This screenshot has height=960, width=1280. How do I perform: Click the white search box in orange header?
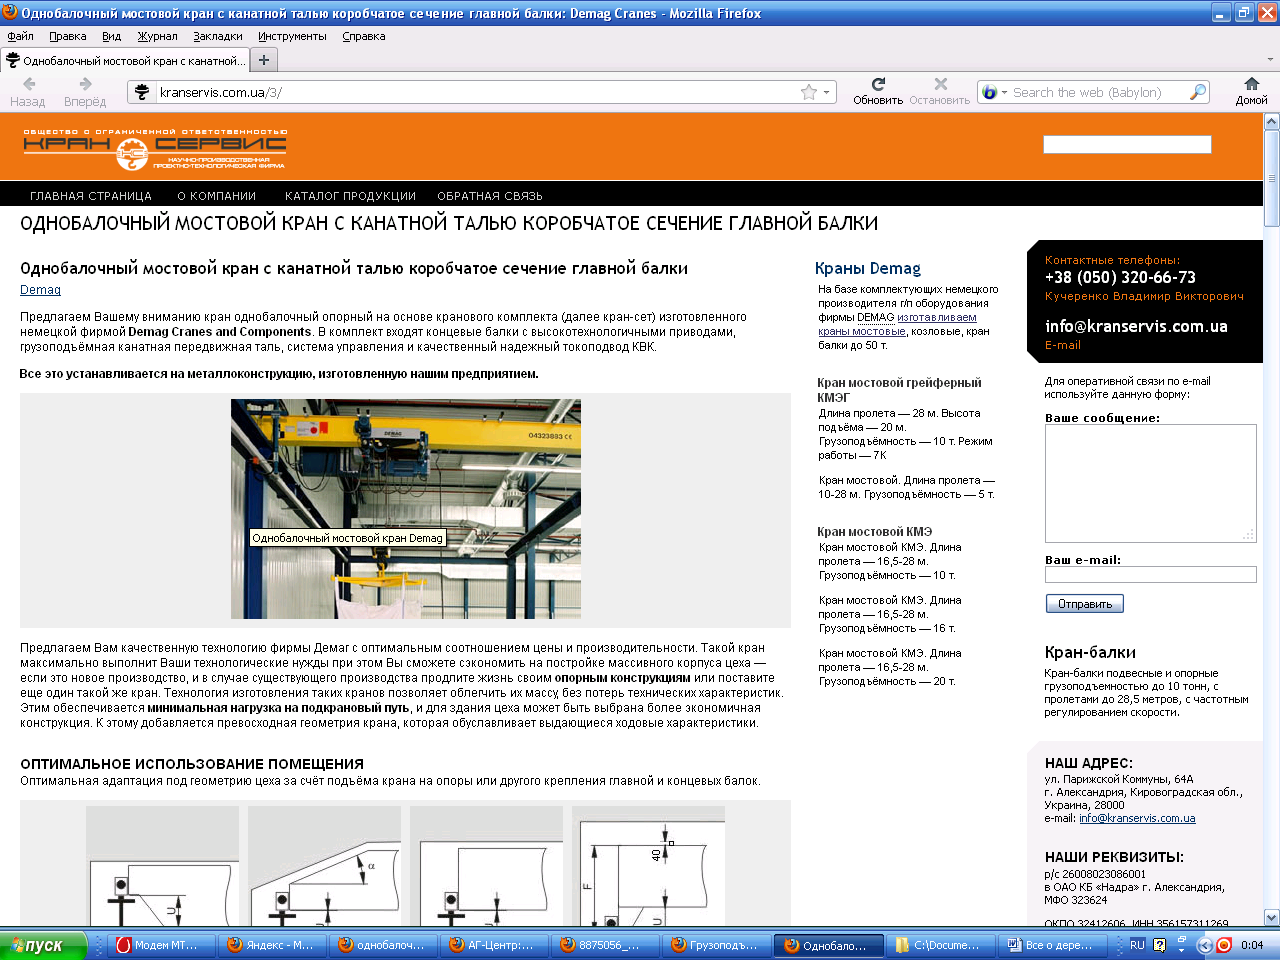tap(1127, 145)
